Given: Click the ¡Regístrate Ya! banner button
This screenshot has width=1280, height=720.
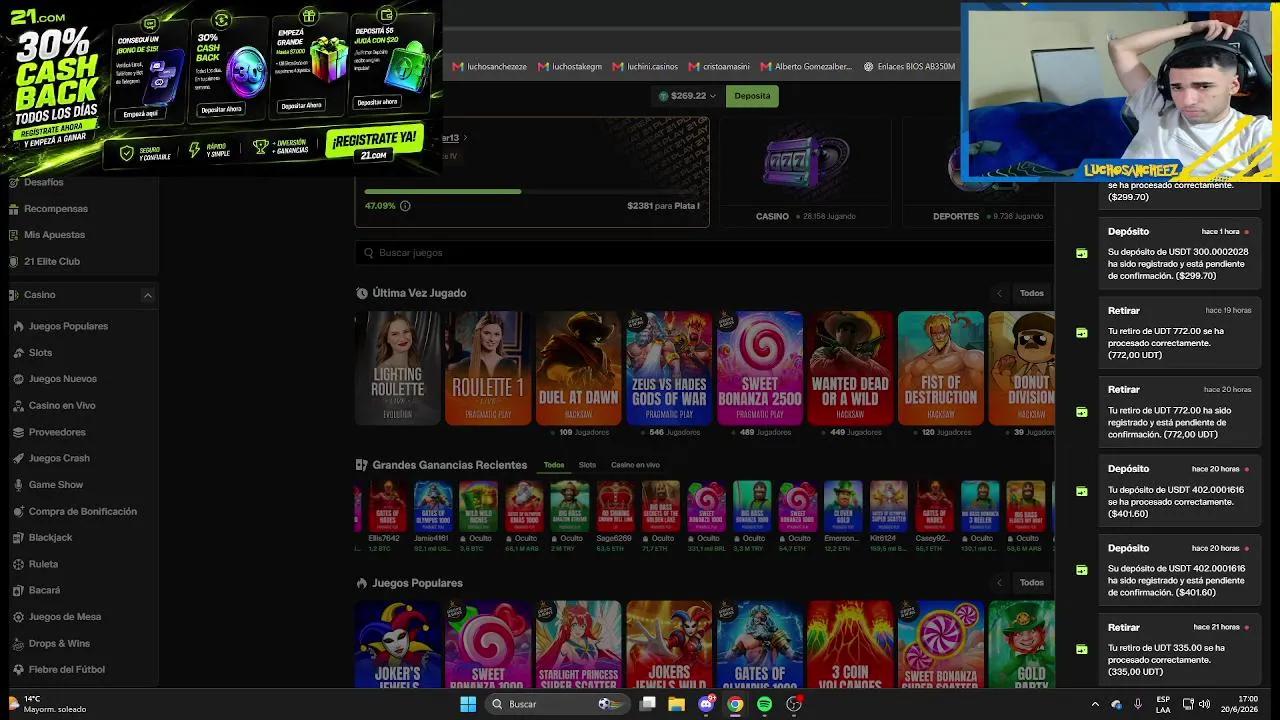Looking at the screenshot, I should (x=374, y=143).
